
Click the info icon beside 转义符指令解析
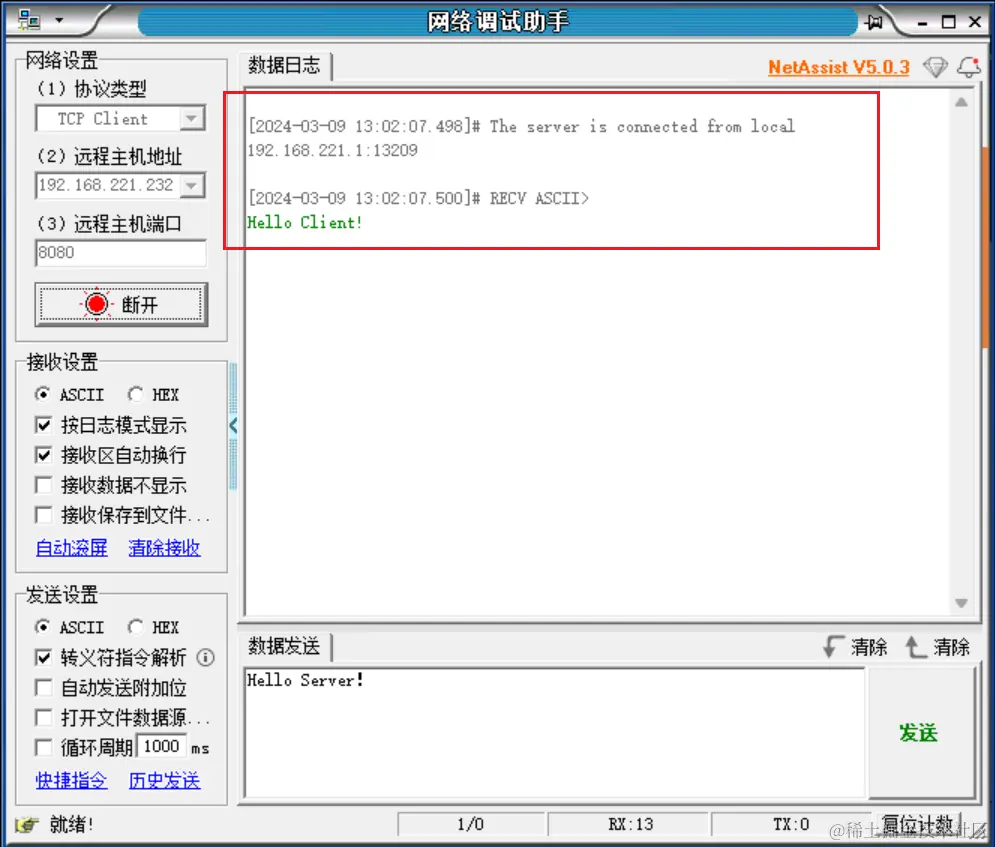(x=205, y=657)
